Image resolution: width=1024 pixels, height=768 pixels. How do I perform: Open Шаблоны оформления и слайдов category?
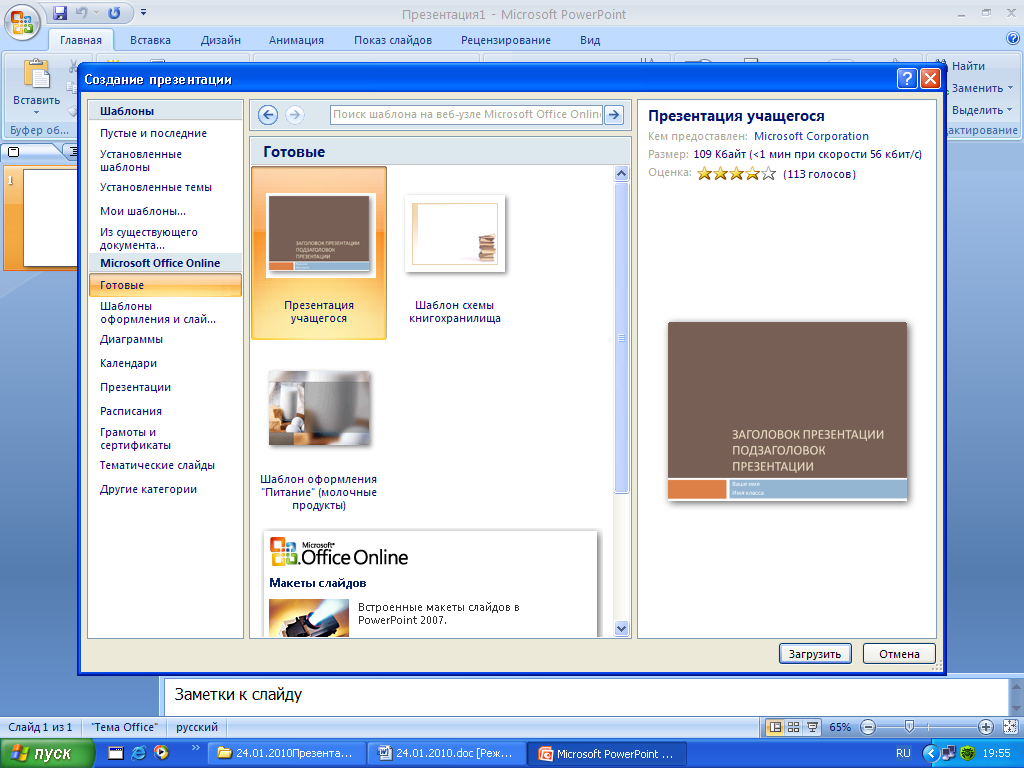pos(157,313)
